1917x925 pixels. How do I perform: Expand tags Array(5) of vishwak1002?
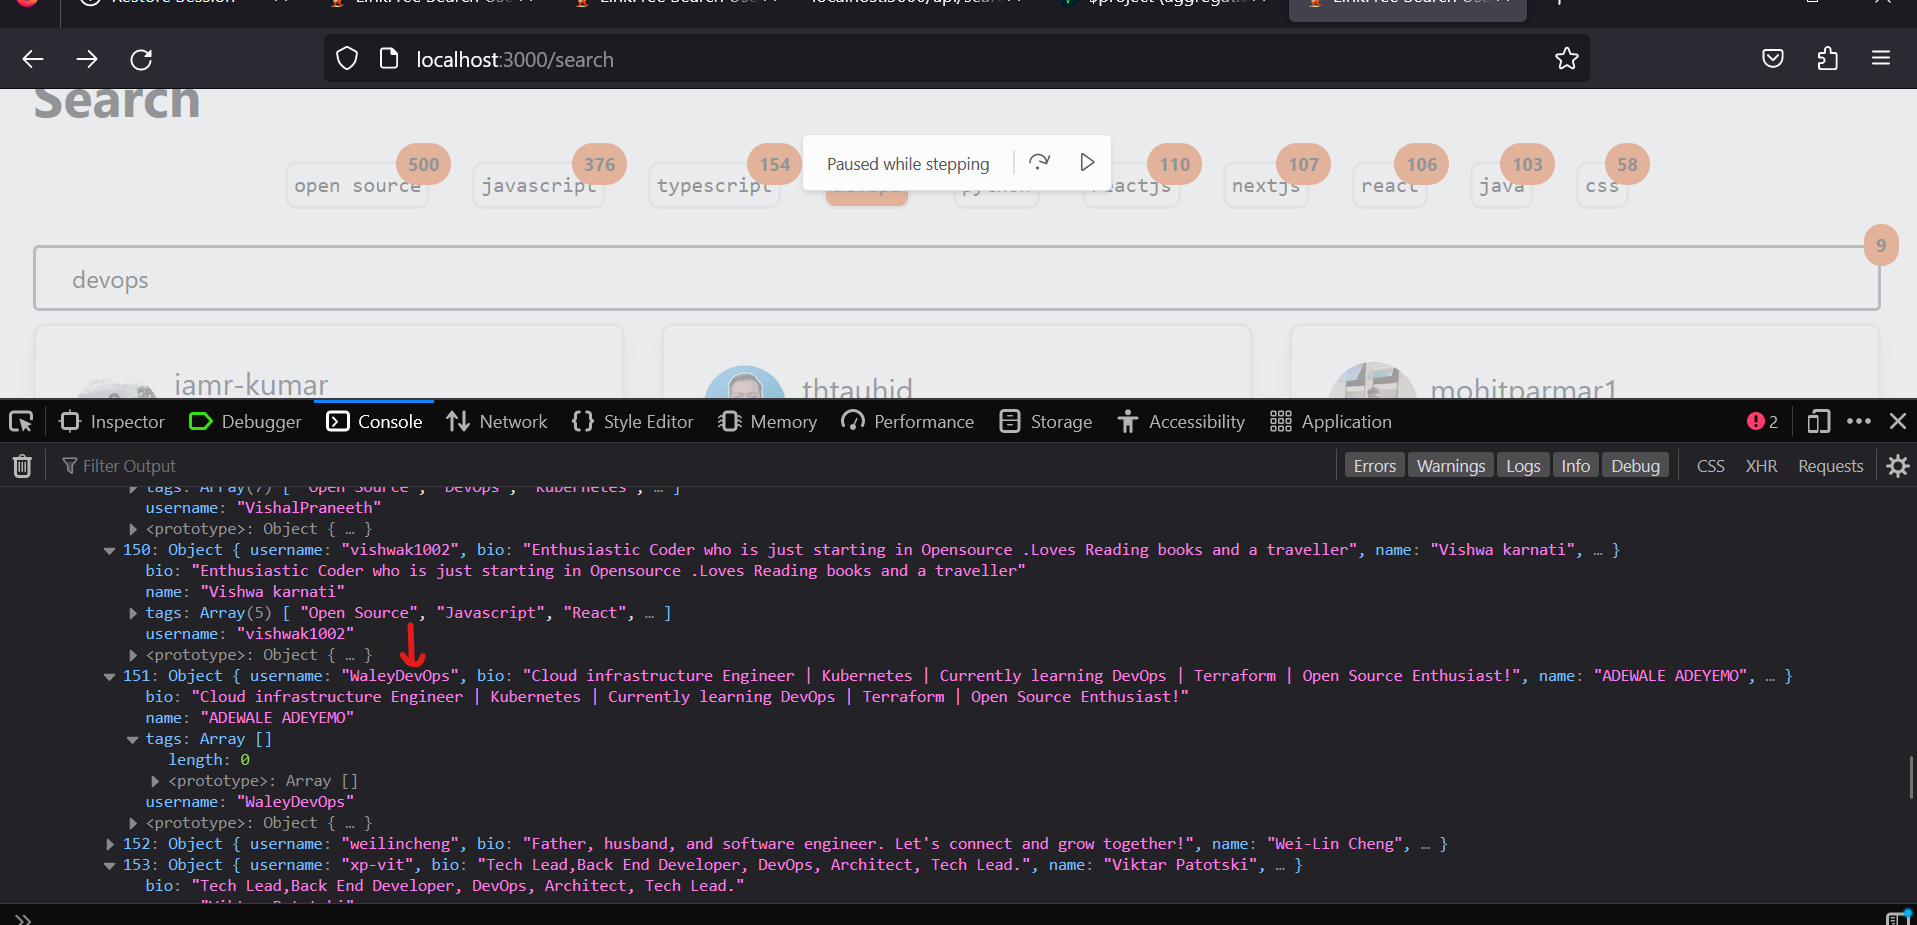pos(132,613)
